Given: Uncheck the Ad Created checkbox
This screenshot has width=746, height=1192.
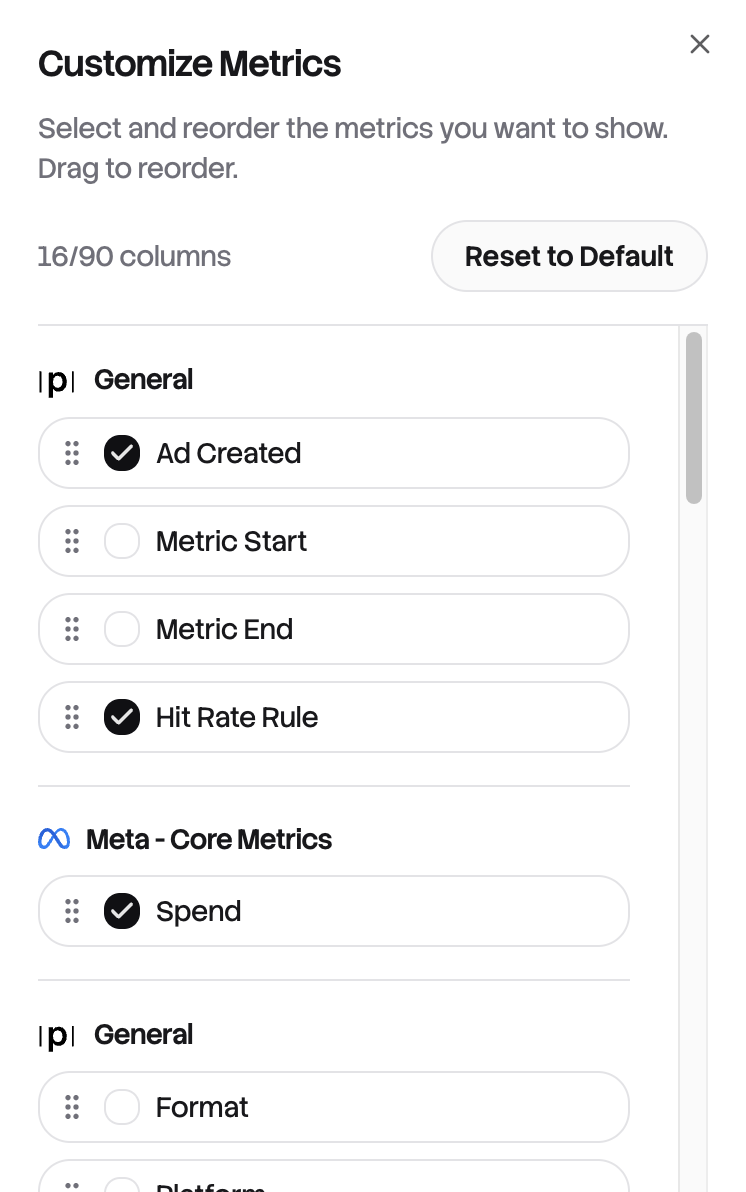Looking at the screenshot, I should 122,453.
